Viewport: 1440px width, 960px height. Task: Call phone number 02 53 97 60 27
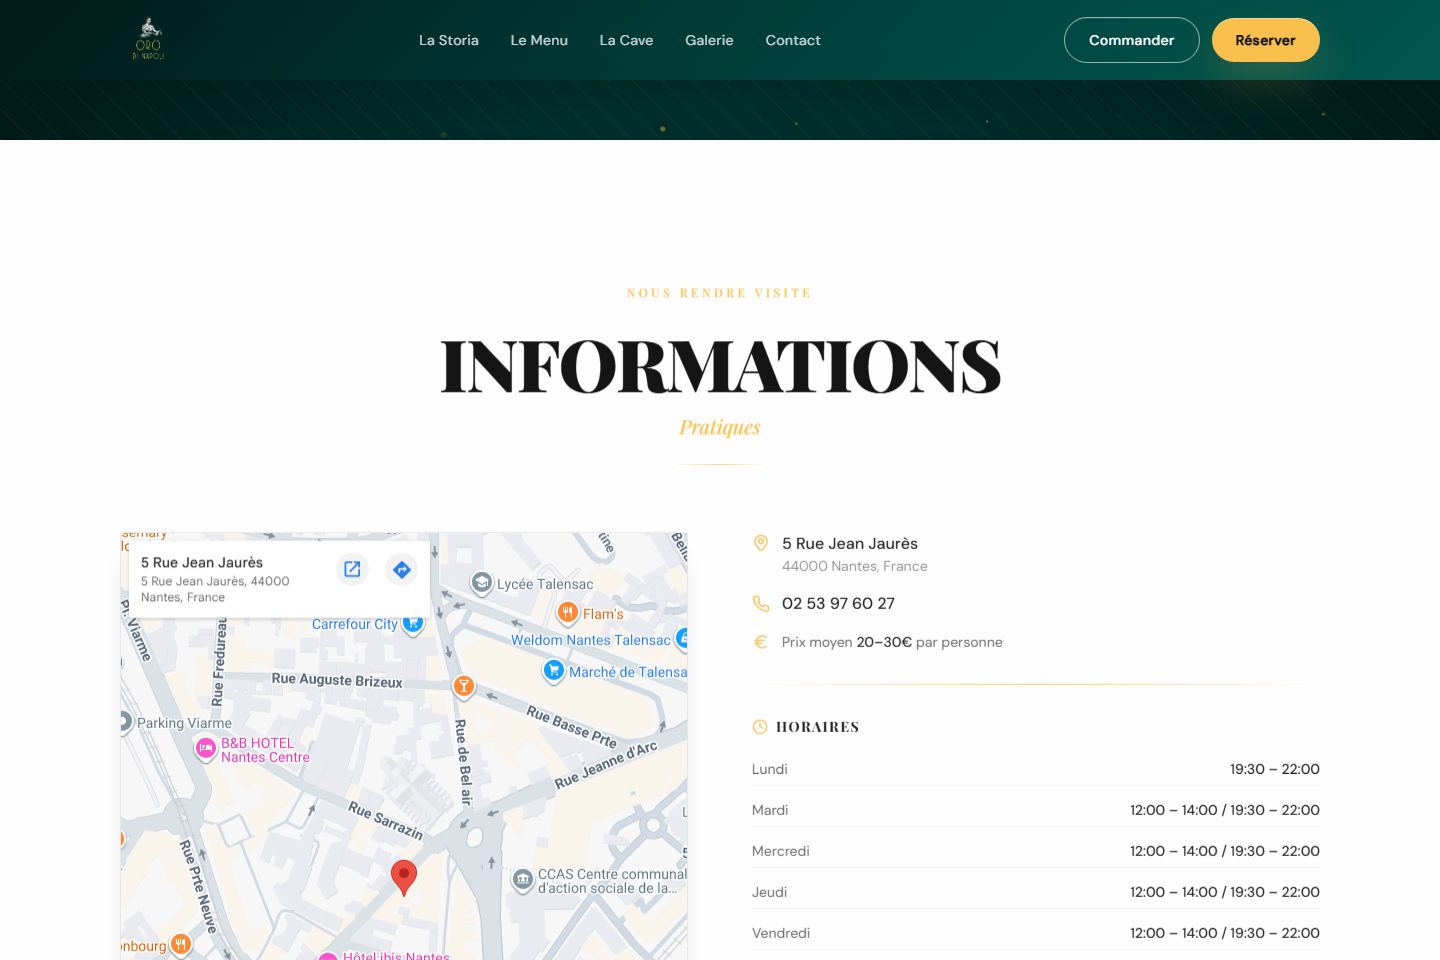pyautogui.click(x=838, y=603)
